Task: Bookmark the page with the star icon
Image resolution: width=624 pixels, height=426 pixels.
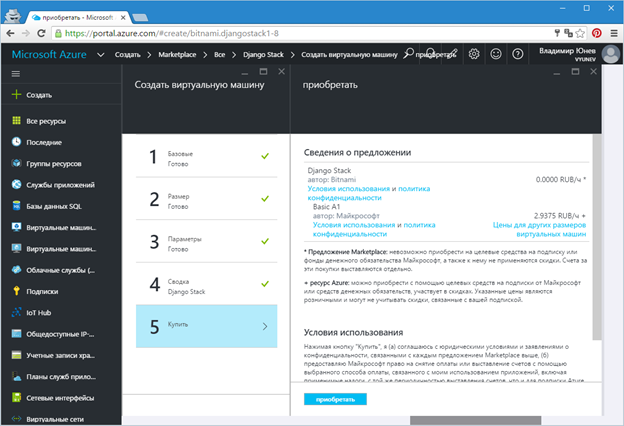Action: (580, 33)
